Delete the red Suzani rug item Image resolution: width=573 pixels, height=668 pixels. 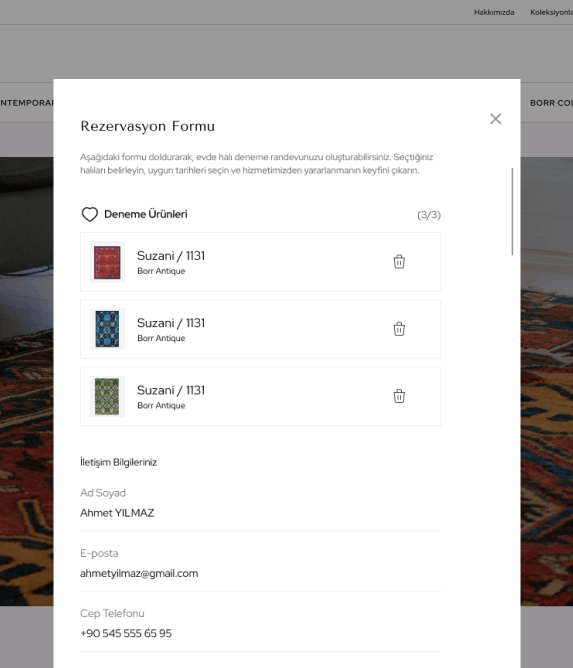click(x=399, y=262)
